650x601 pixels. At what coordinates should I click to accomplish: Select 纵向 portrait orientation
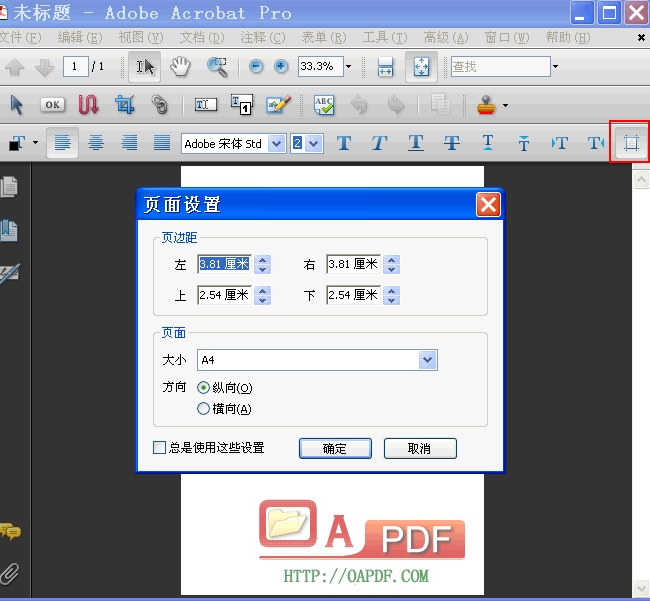pos(203,388)
